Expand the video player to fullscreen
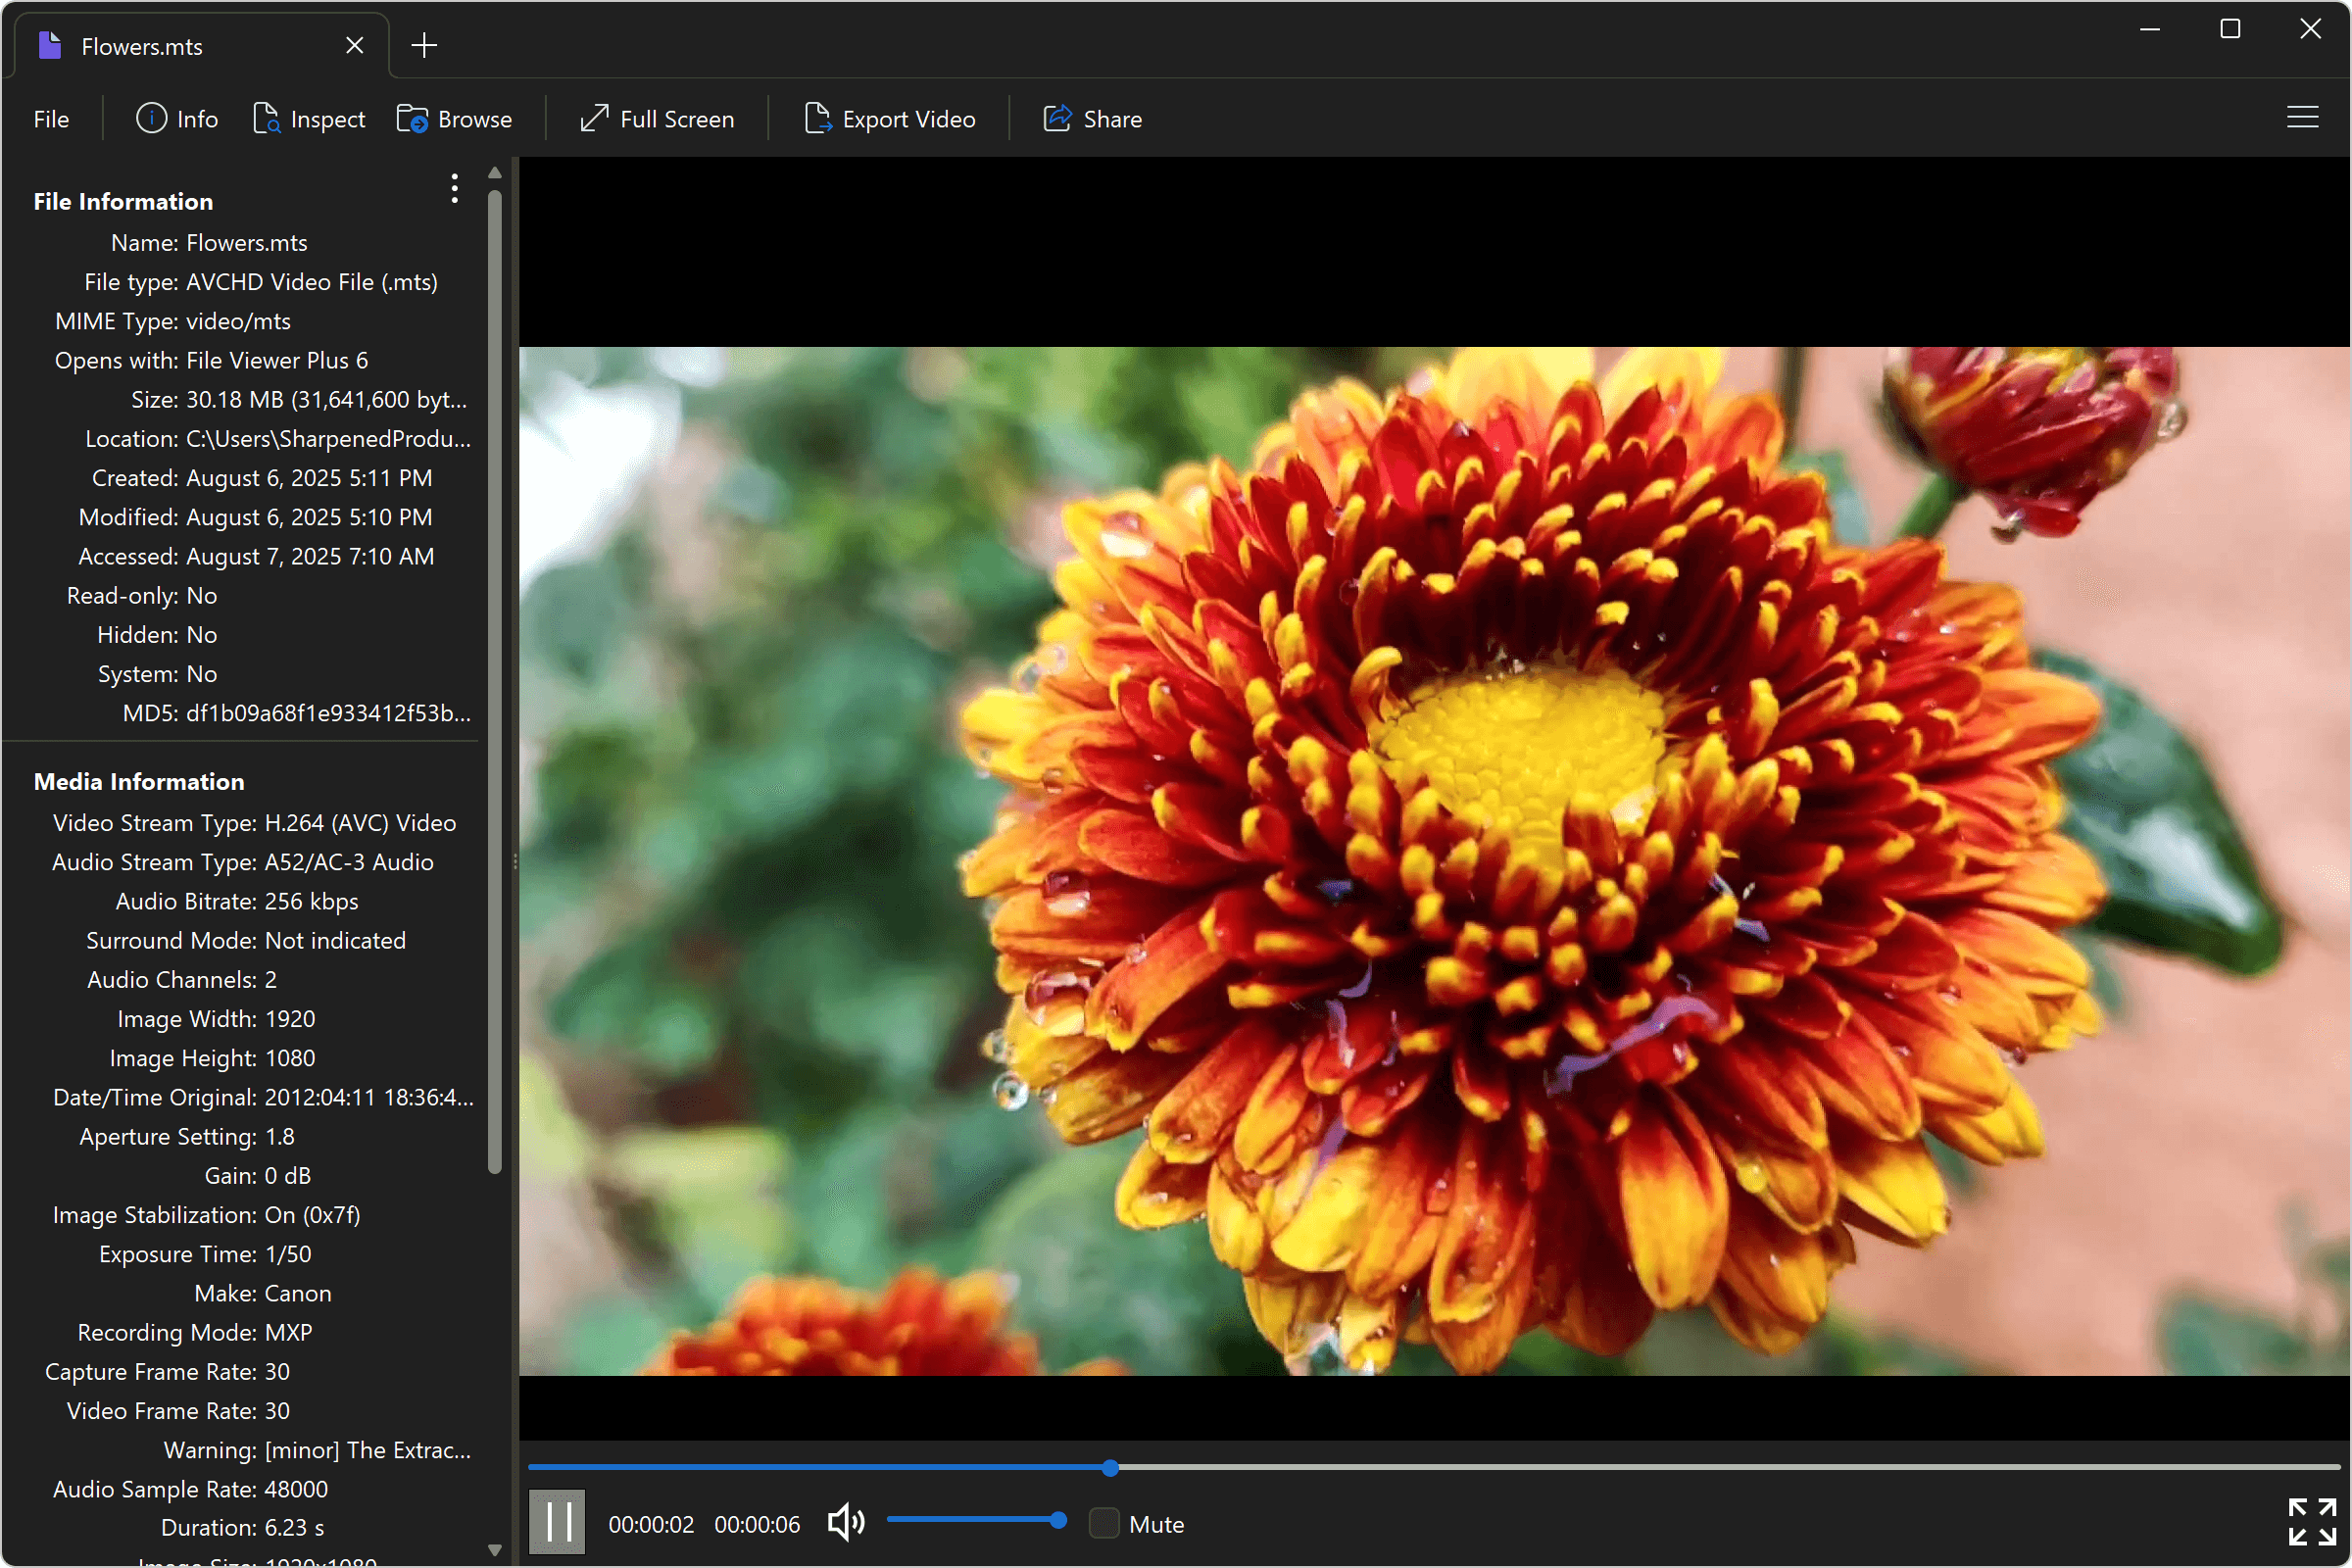This screenshot has height=1568, width=2352. pos(2311,1521)
